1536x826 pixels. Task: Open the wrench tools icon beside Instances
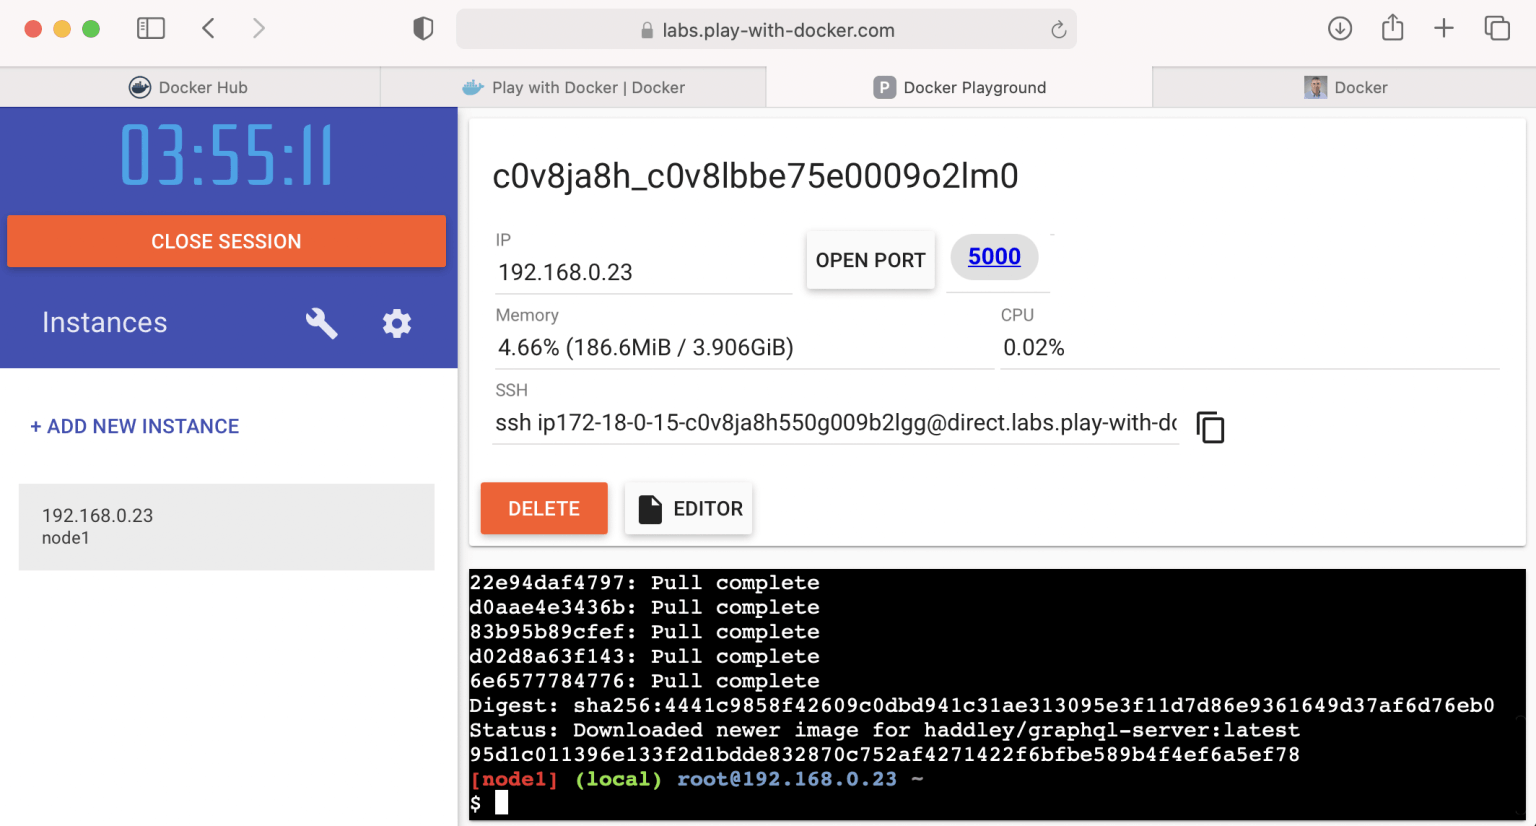321,323
